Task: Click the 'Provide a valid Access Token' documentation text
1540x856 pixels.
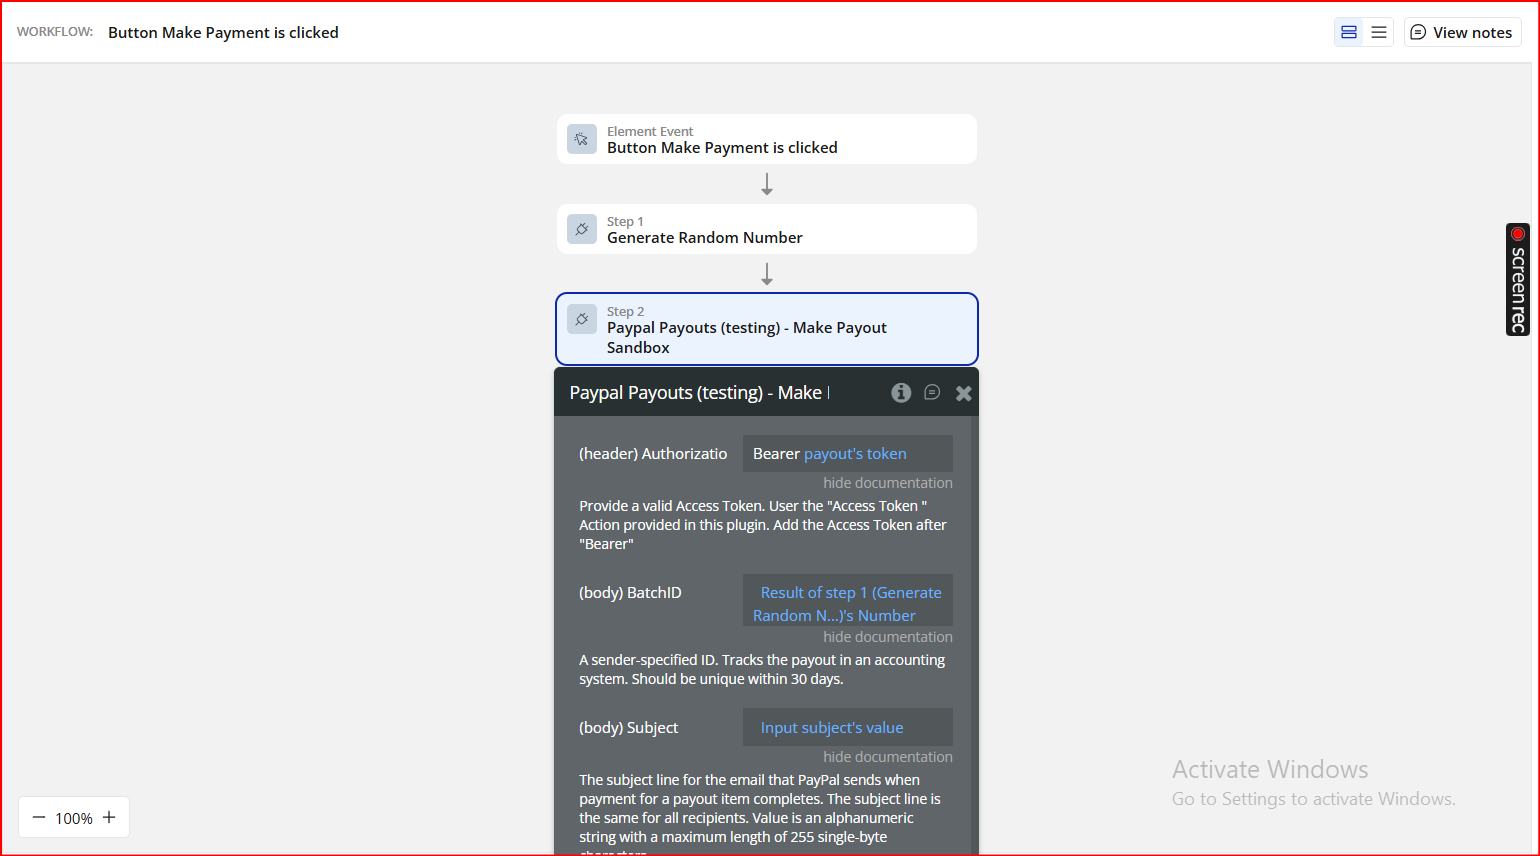Action: (x=763, y=525)
